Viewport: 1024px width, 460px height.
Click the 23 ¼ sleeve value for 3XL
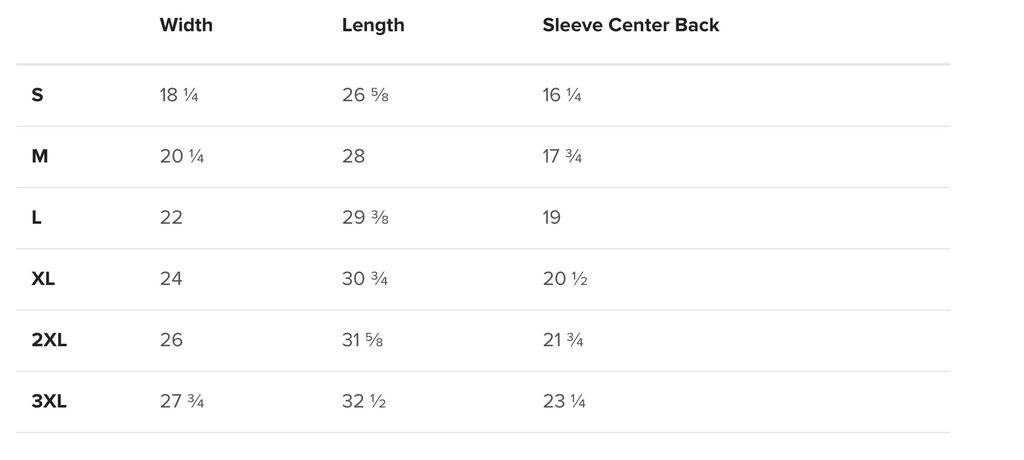coord(564,401)
